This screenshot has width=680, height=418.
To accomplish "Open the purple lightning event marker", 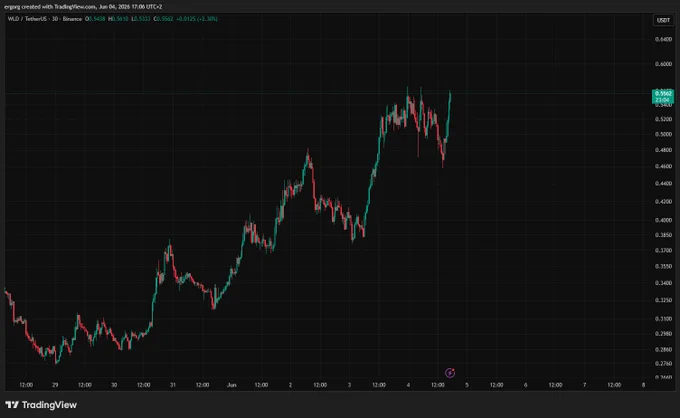I will point(450,372).
